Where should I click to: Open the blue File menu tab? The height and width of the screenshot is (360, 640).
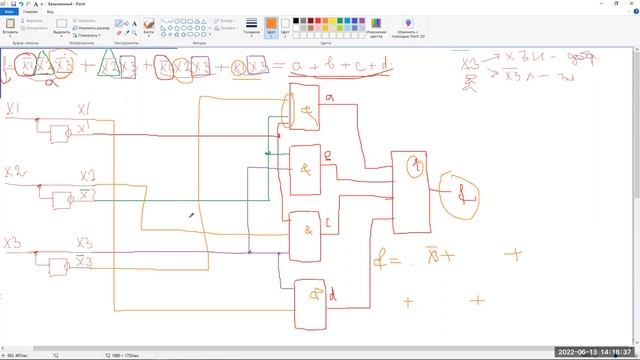click(9, 11)
